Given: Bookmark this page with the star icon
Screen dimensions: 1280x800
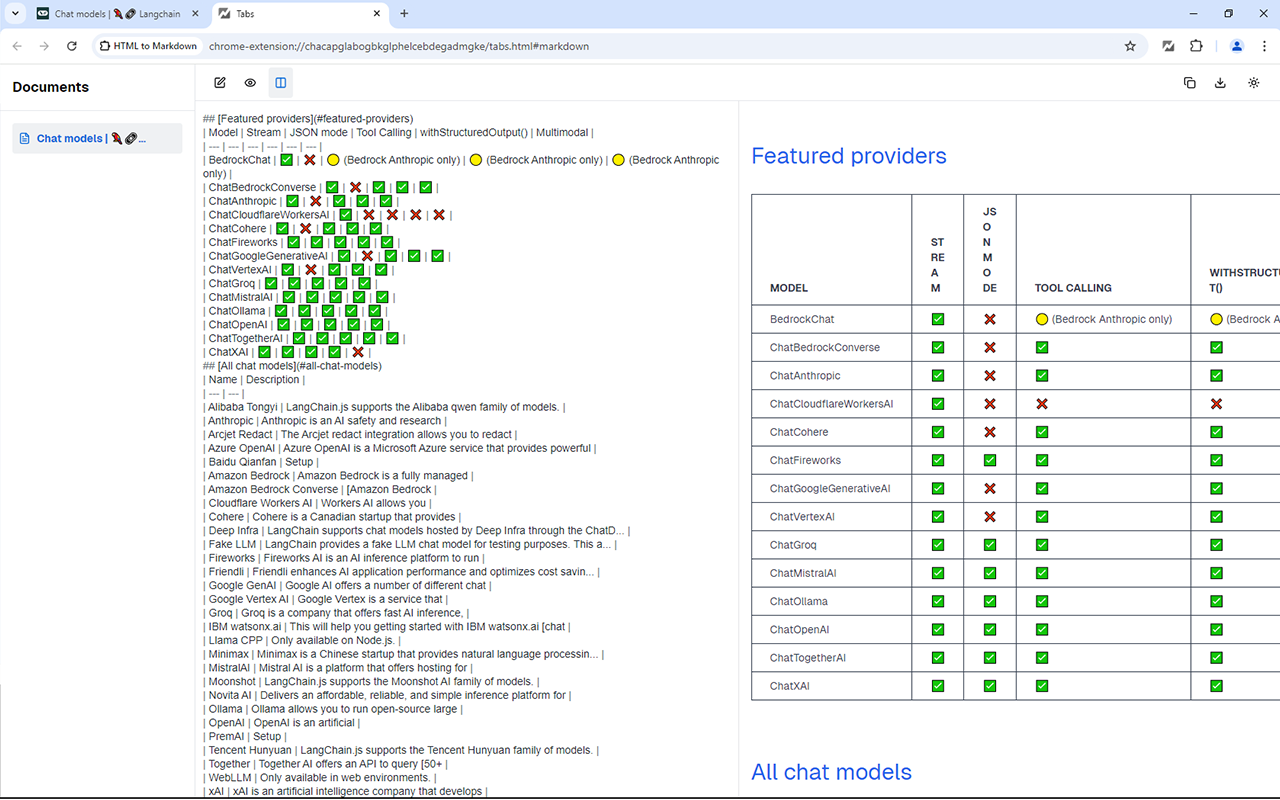Looking at the screenshot, I should pyautogui.click(x=1130, y=46).
